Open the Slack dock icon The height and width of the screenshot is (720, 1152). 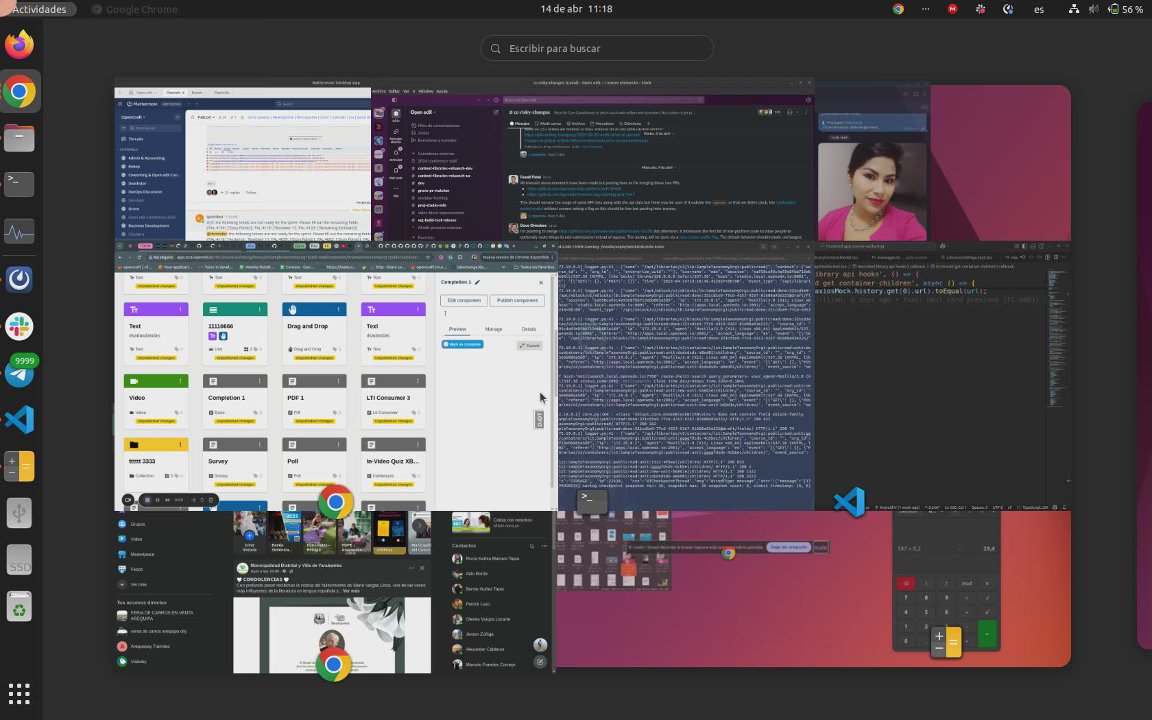(19, 326)
